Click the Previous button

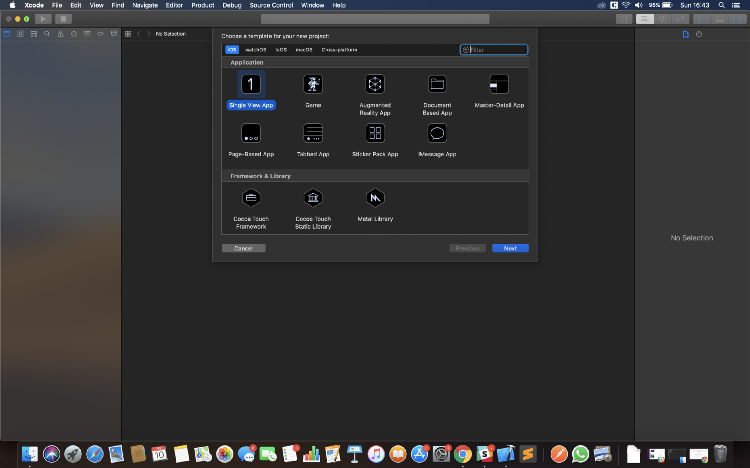pos(467,248)
